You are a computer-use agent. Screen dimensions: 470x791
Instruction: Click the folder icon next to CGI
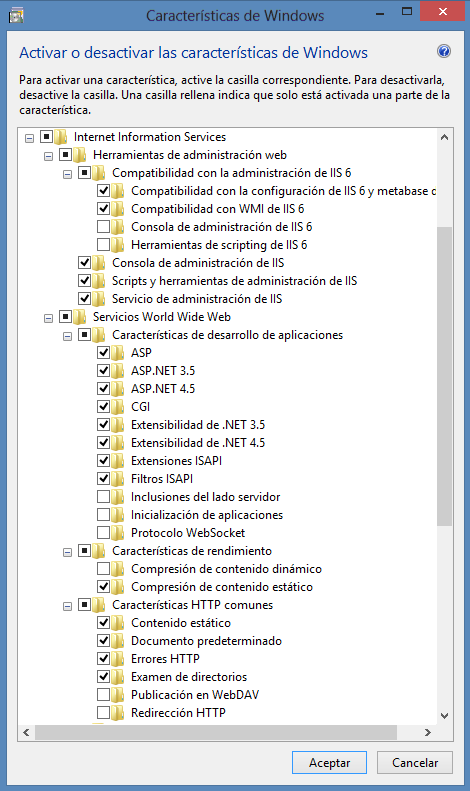(x=118, y=407)
